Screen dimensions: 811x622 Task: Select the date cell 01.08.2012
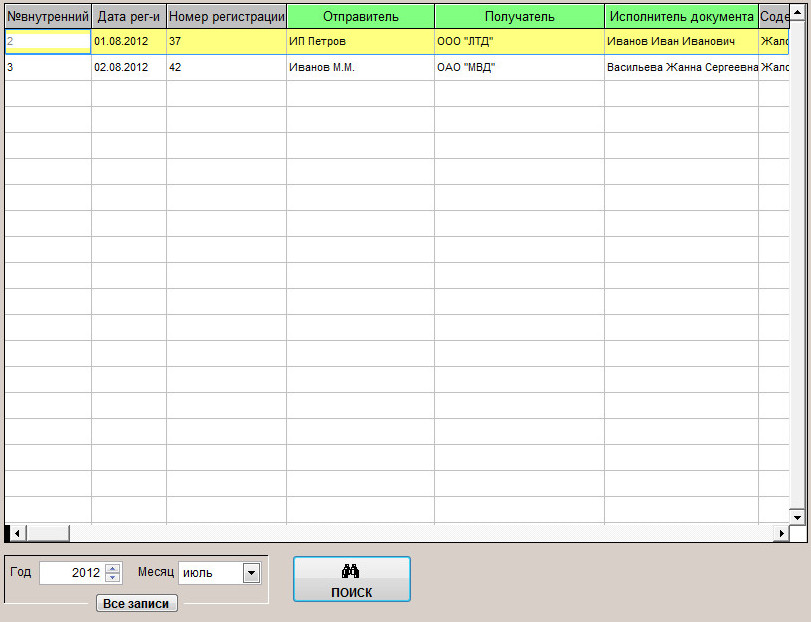click(129, 41)
